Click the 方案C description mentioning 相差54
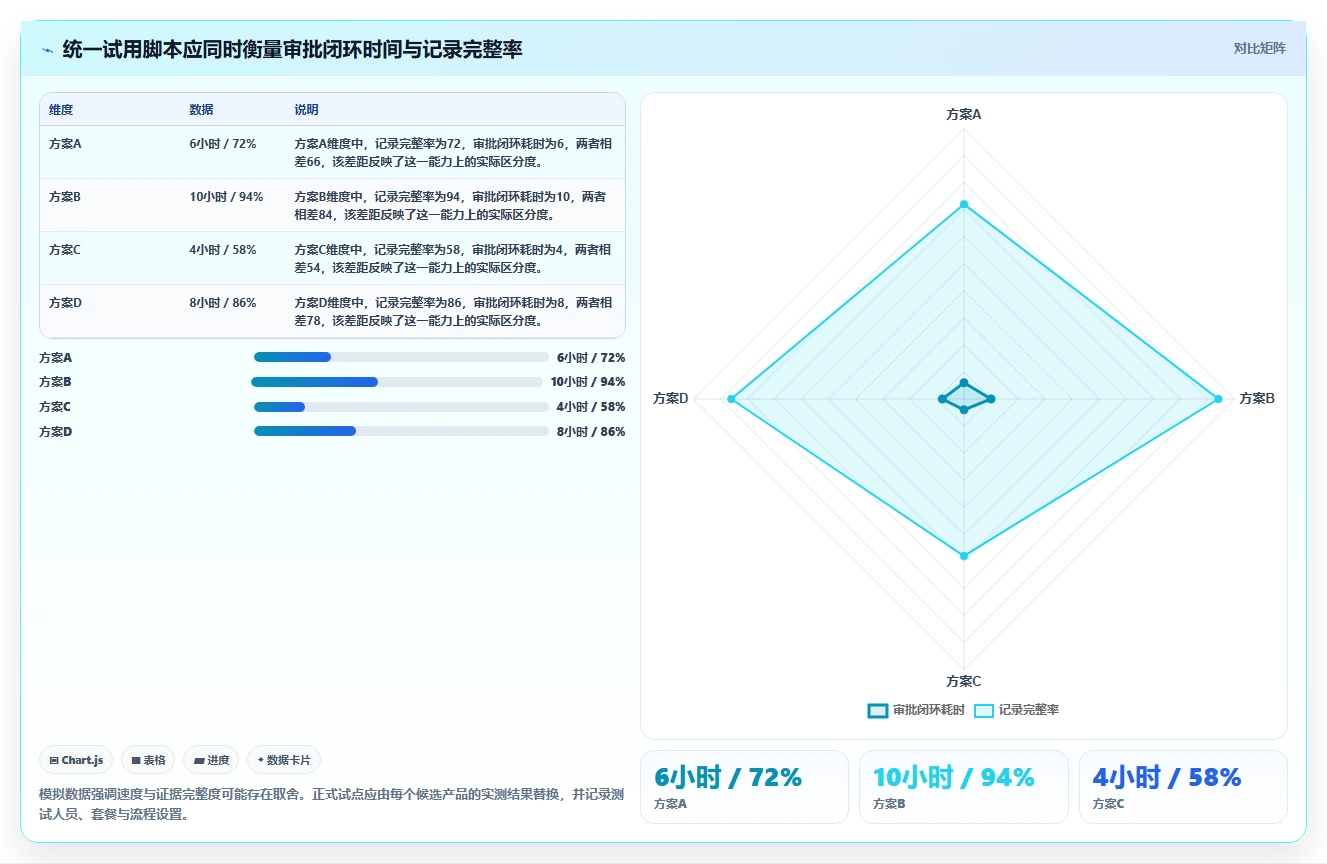 (453, 258)
